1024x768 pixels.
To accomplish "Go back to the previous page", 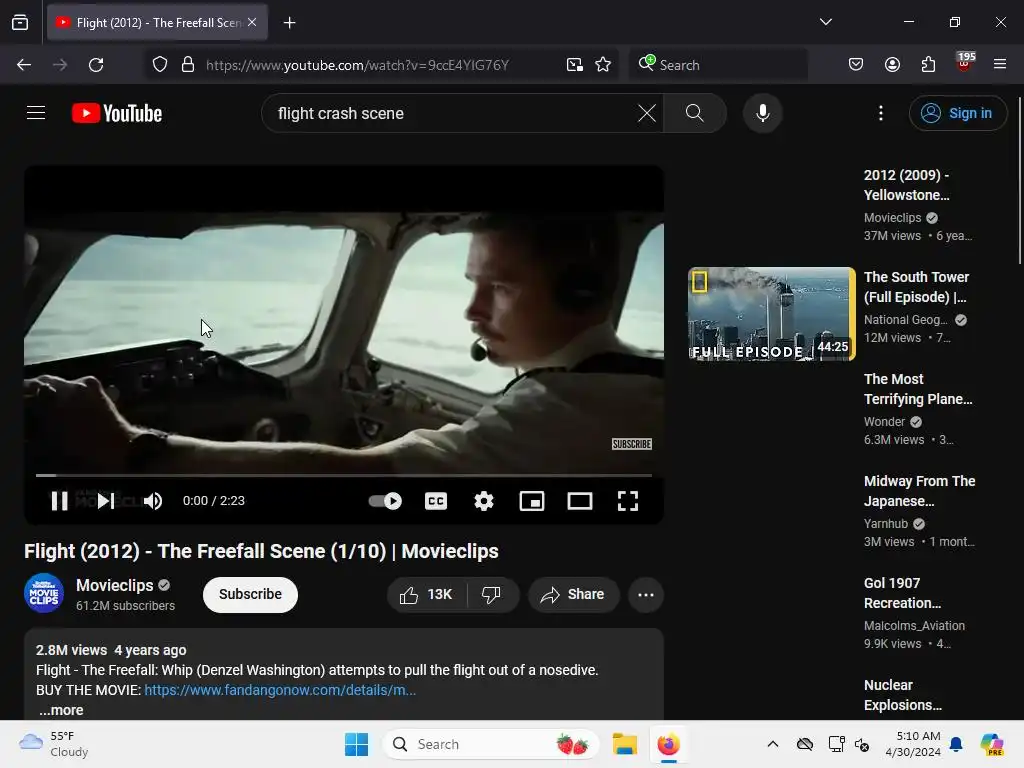I will pos(24,65).
